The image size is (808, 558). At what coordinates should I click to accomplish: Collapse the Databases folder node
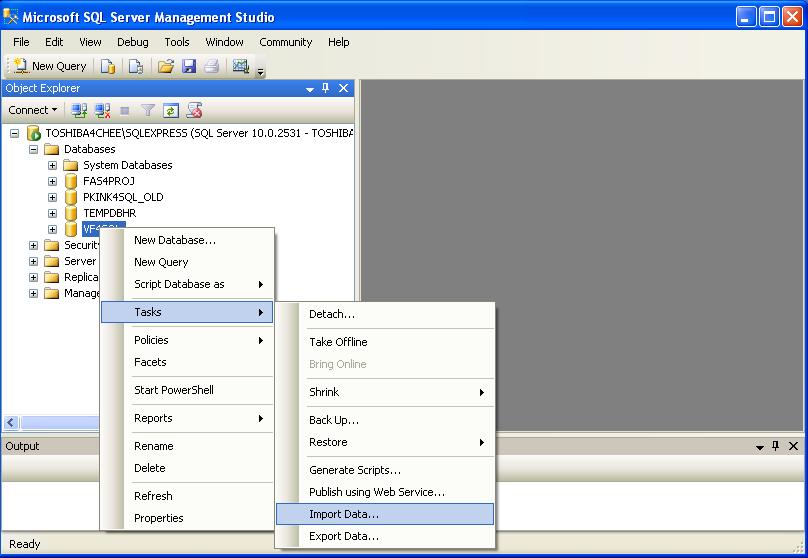pos(33,149)
